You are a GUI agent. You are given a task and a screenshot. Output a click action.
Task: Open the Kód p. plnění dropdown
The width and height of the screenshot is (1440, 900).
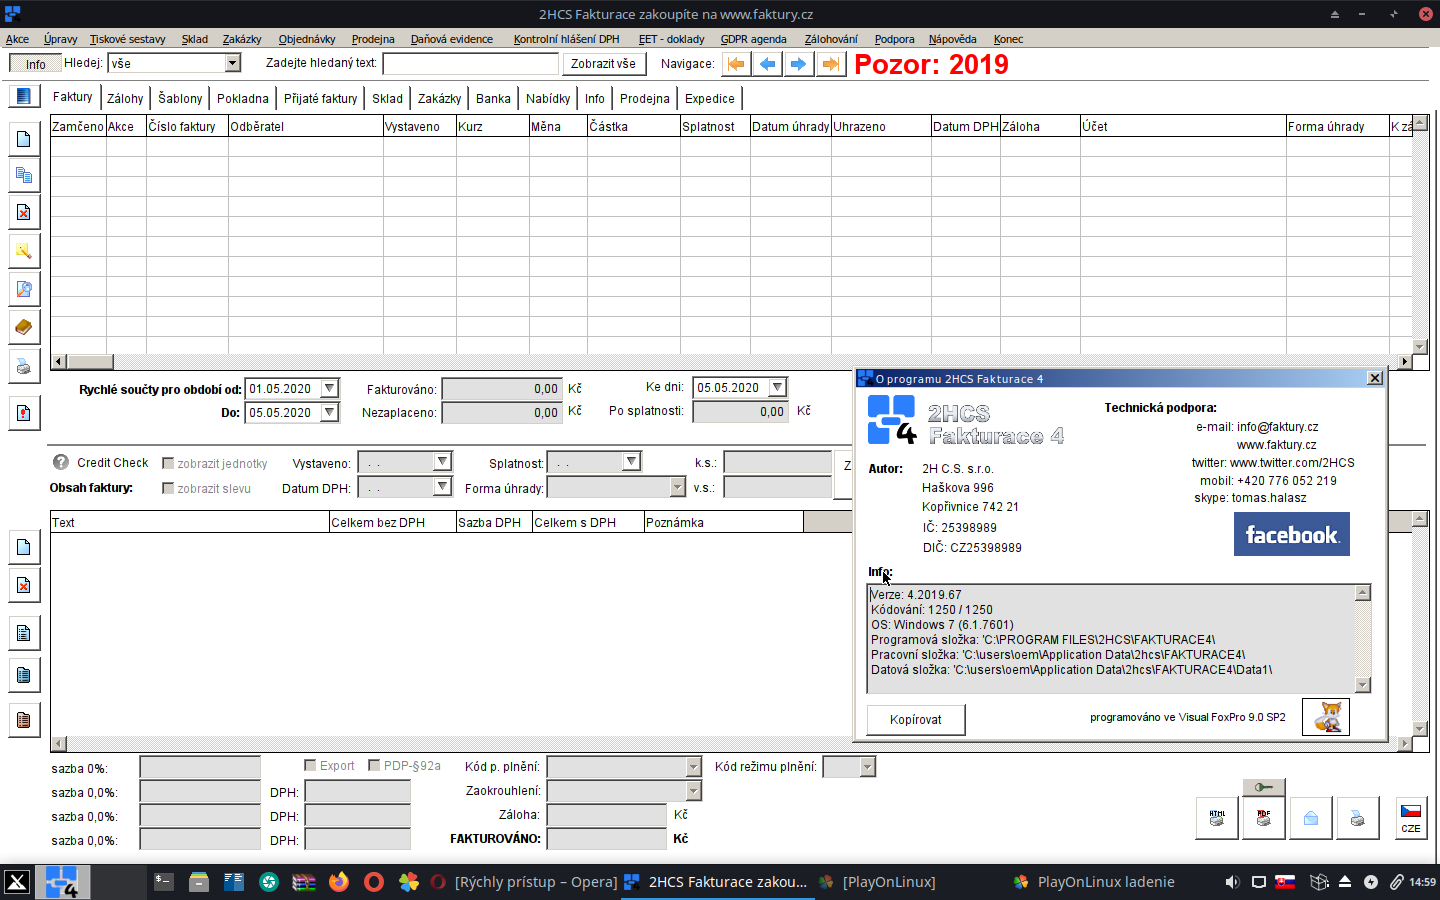[x=694, y=767]
